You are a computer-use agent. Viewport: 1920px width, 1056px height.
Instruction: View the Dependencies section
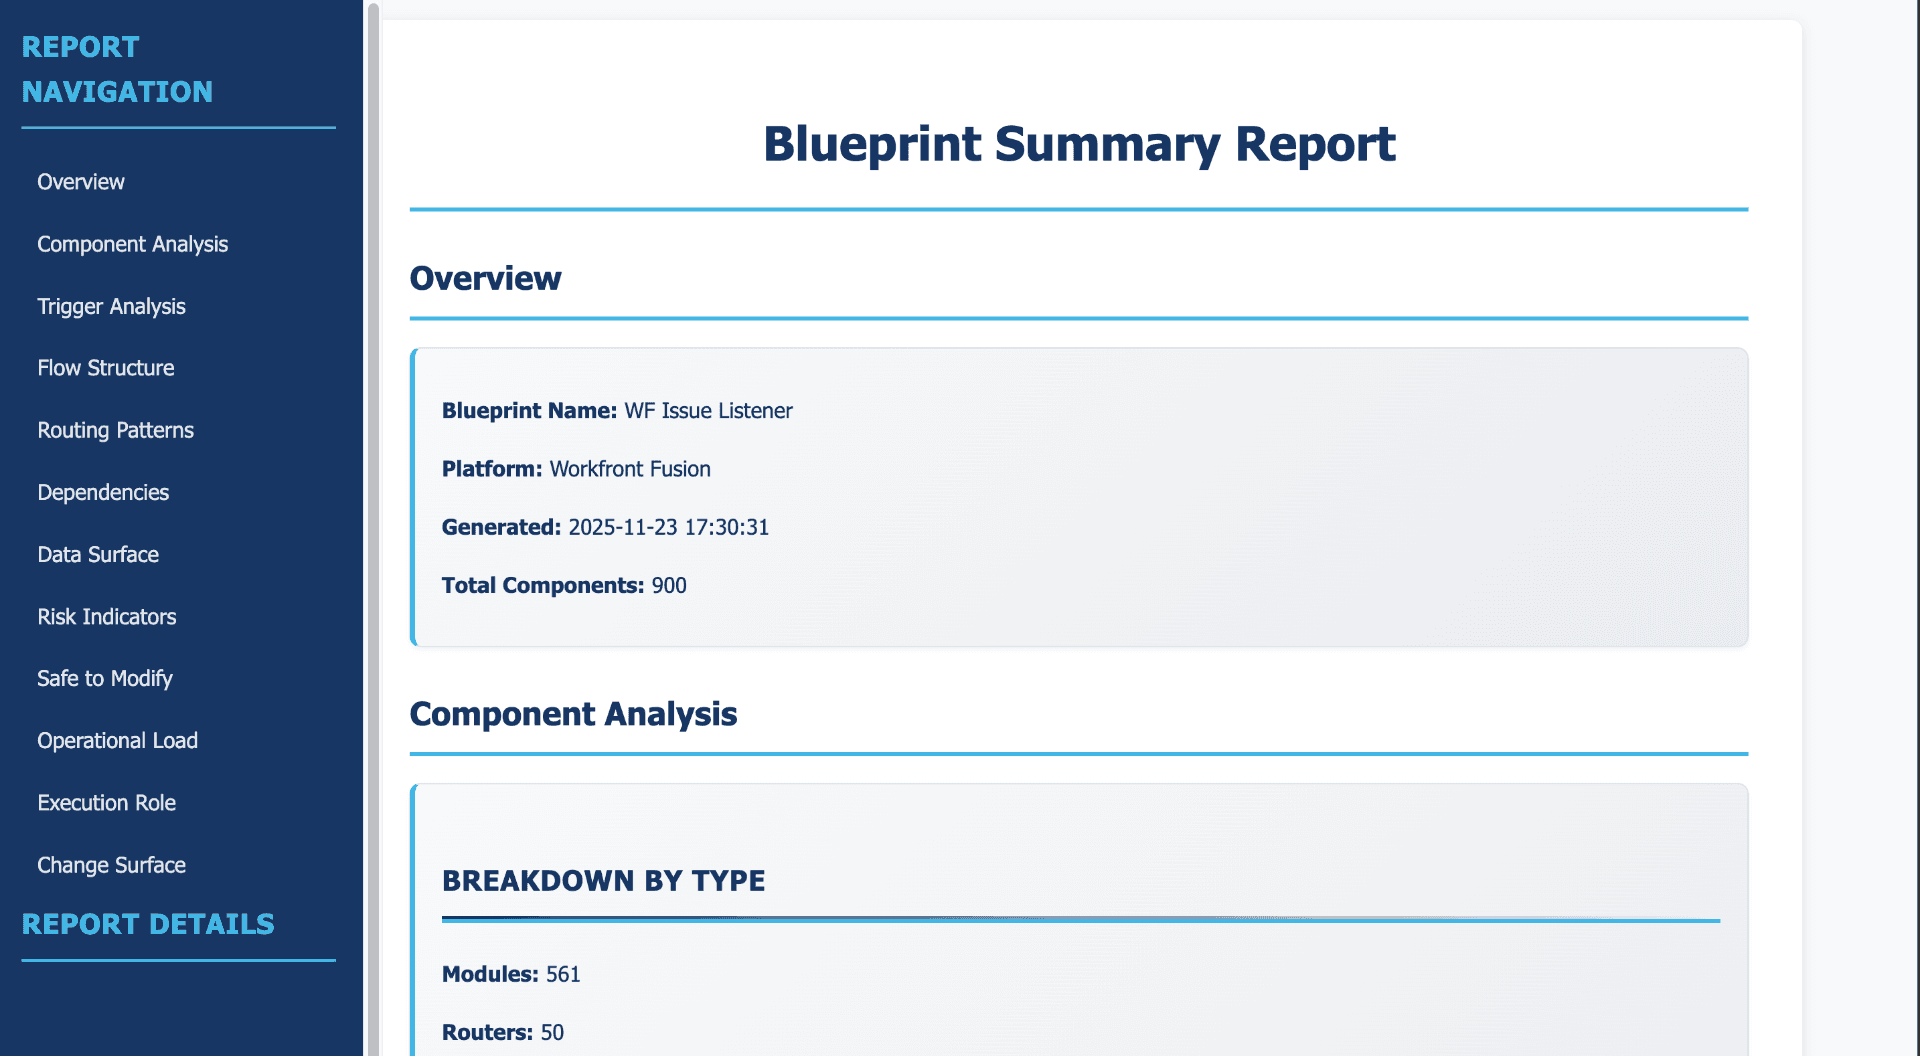(102, 492)
